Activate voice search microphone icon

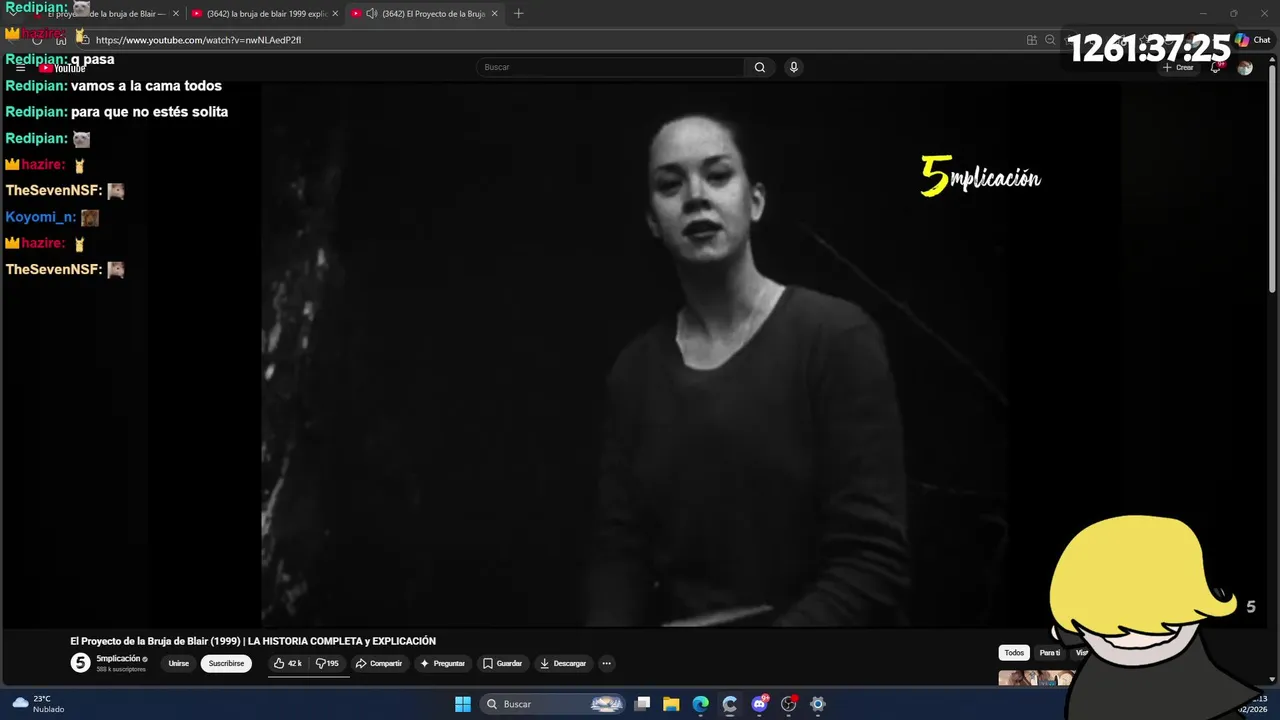click(794, 67)
